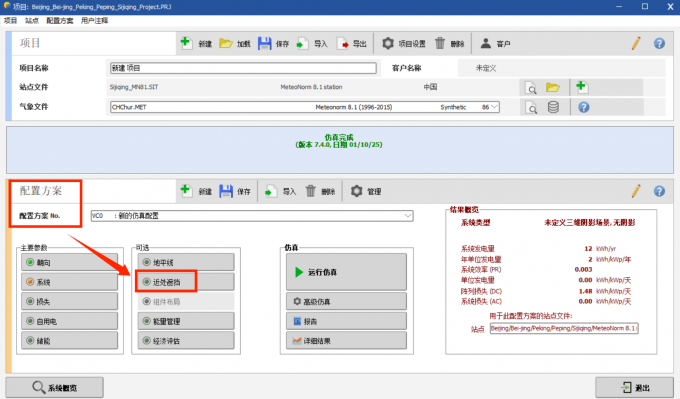Click the project New (新建) plus icon
Image resolution: width=680 pixels, height=399 pixels.
click(x=186, y=43)
